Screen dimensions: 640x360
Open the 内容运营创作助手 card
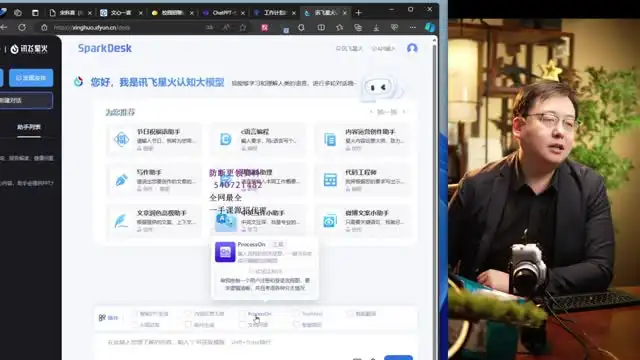point(362,139)
